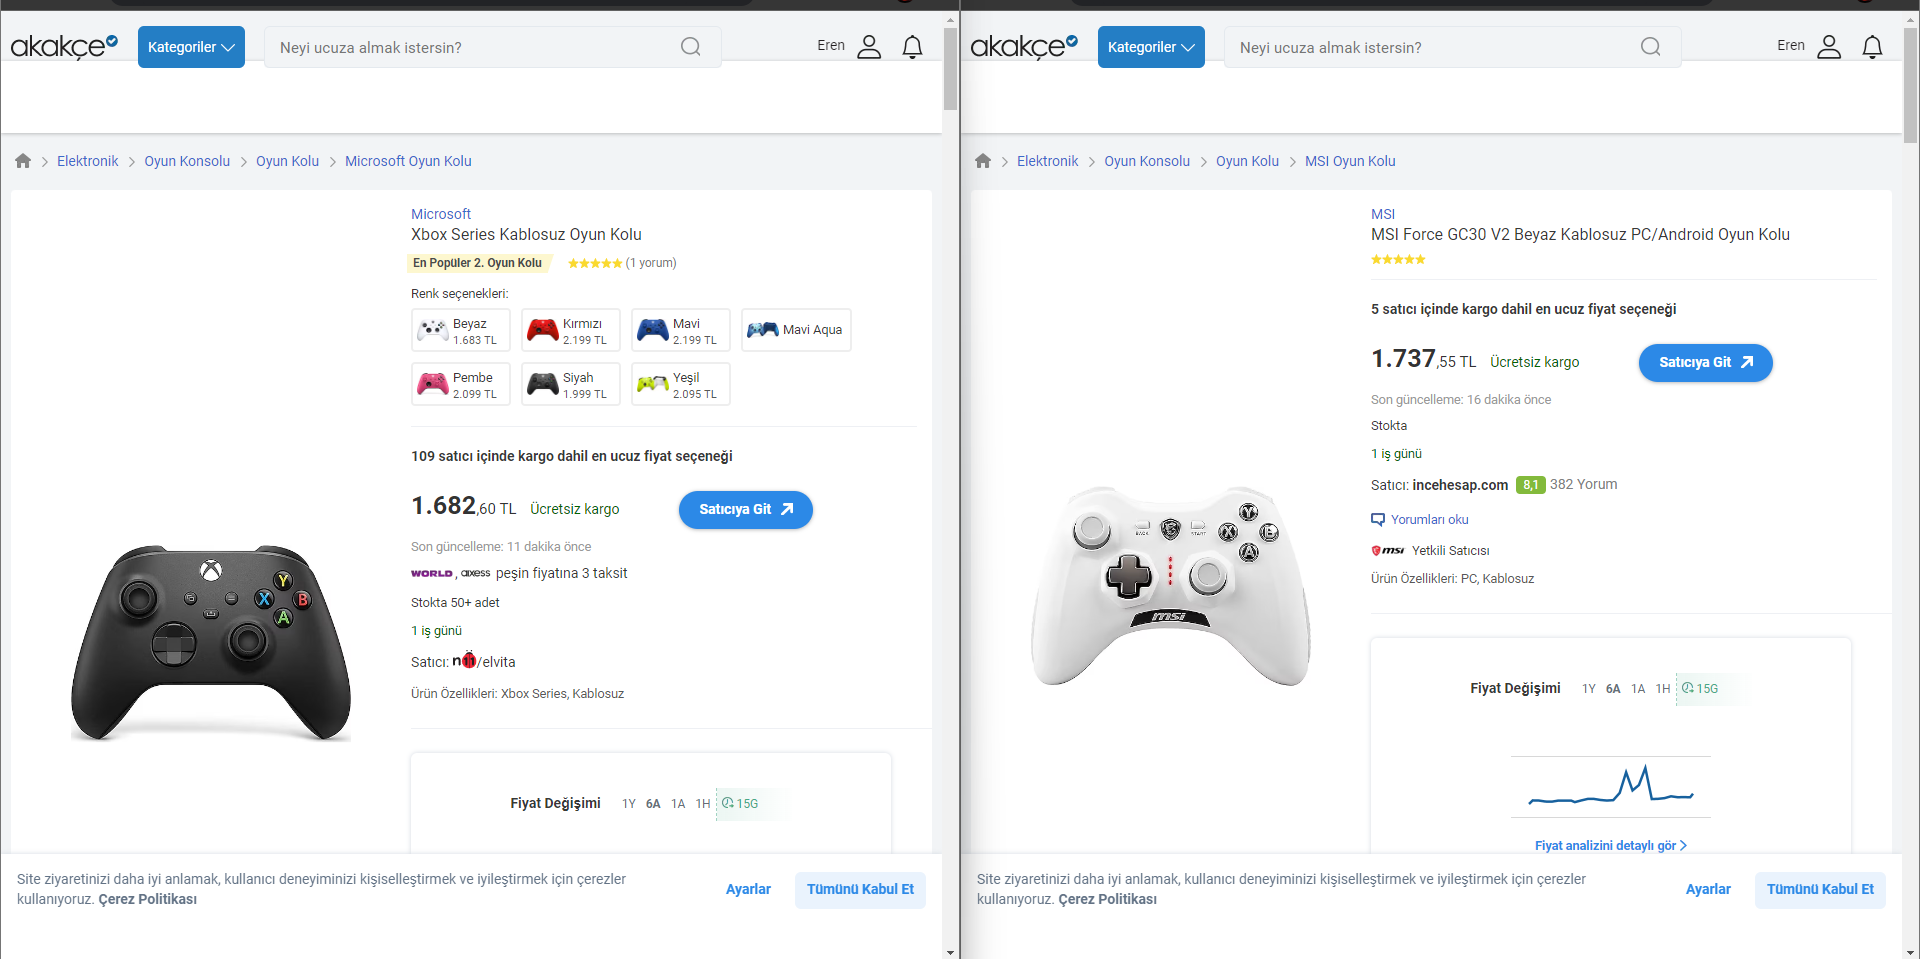Click the n11 seller logo
Screen dimensions: 1920x959
[464, 660]
